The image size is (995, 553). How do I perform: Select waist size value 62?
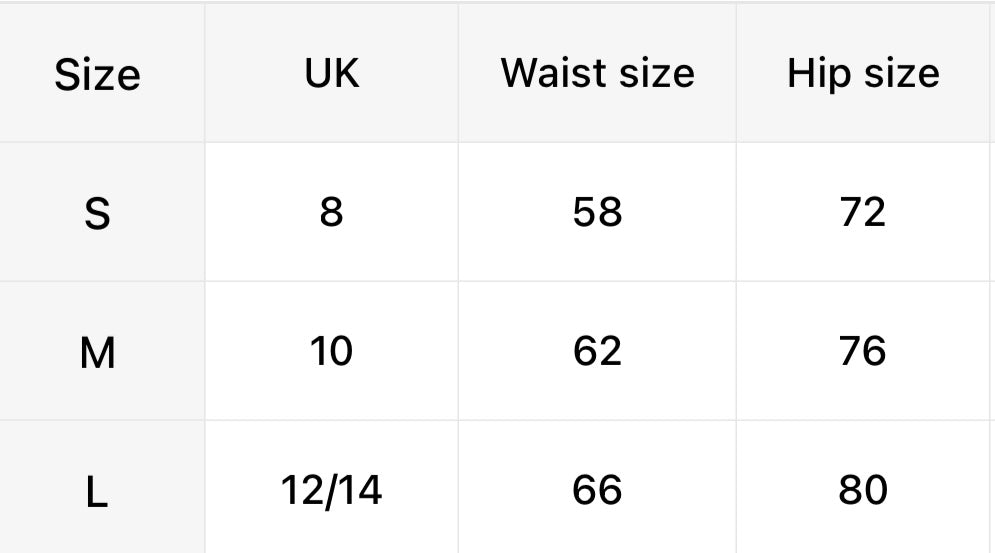[597, 351]
